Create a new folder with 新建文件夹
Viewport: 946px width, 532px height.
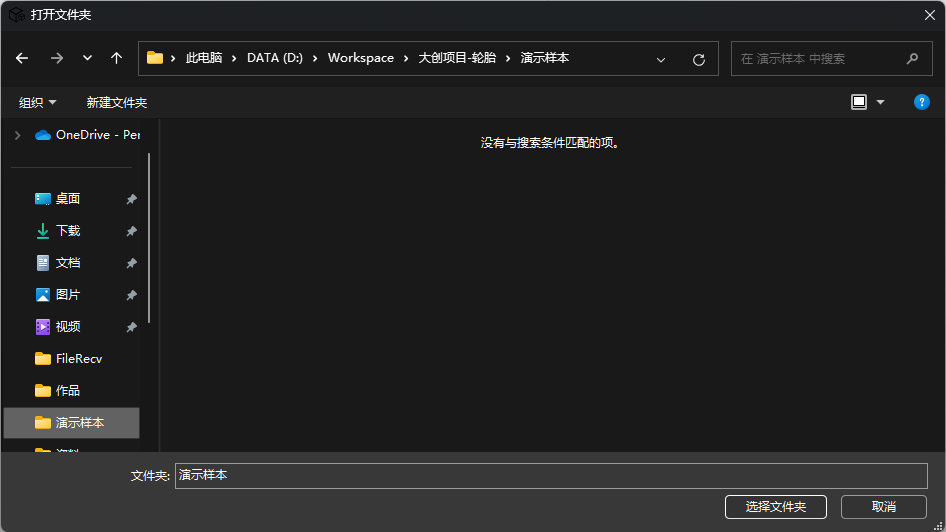[x=116, y=103]
